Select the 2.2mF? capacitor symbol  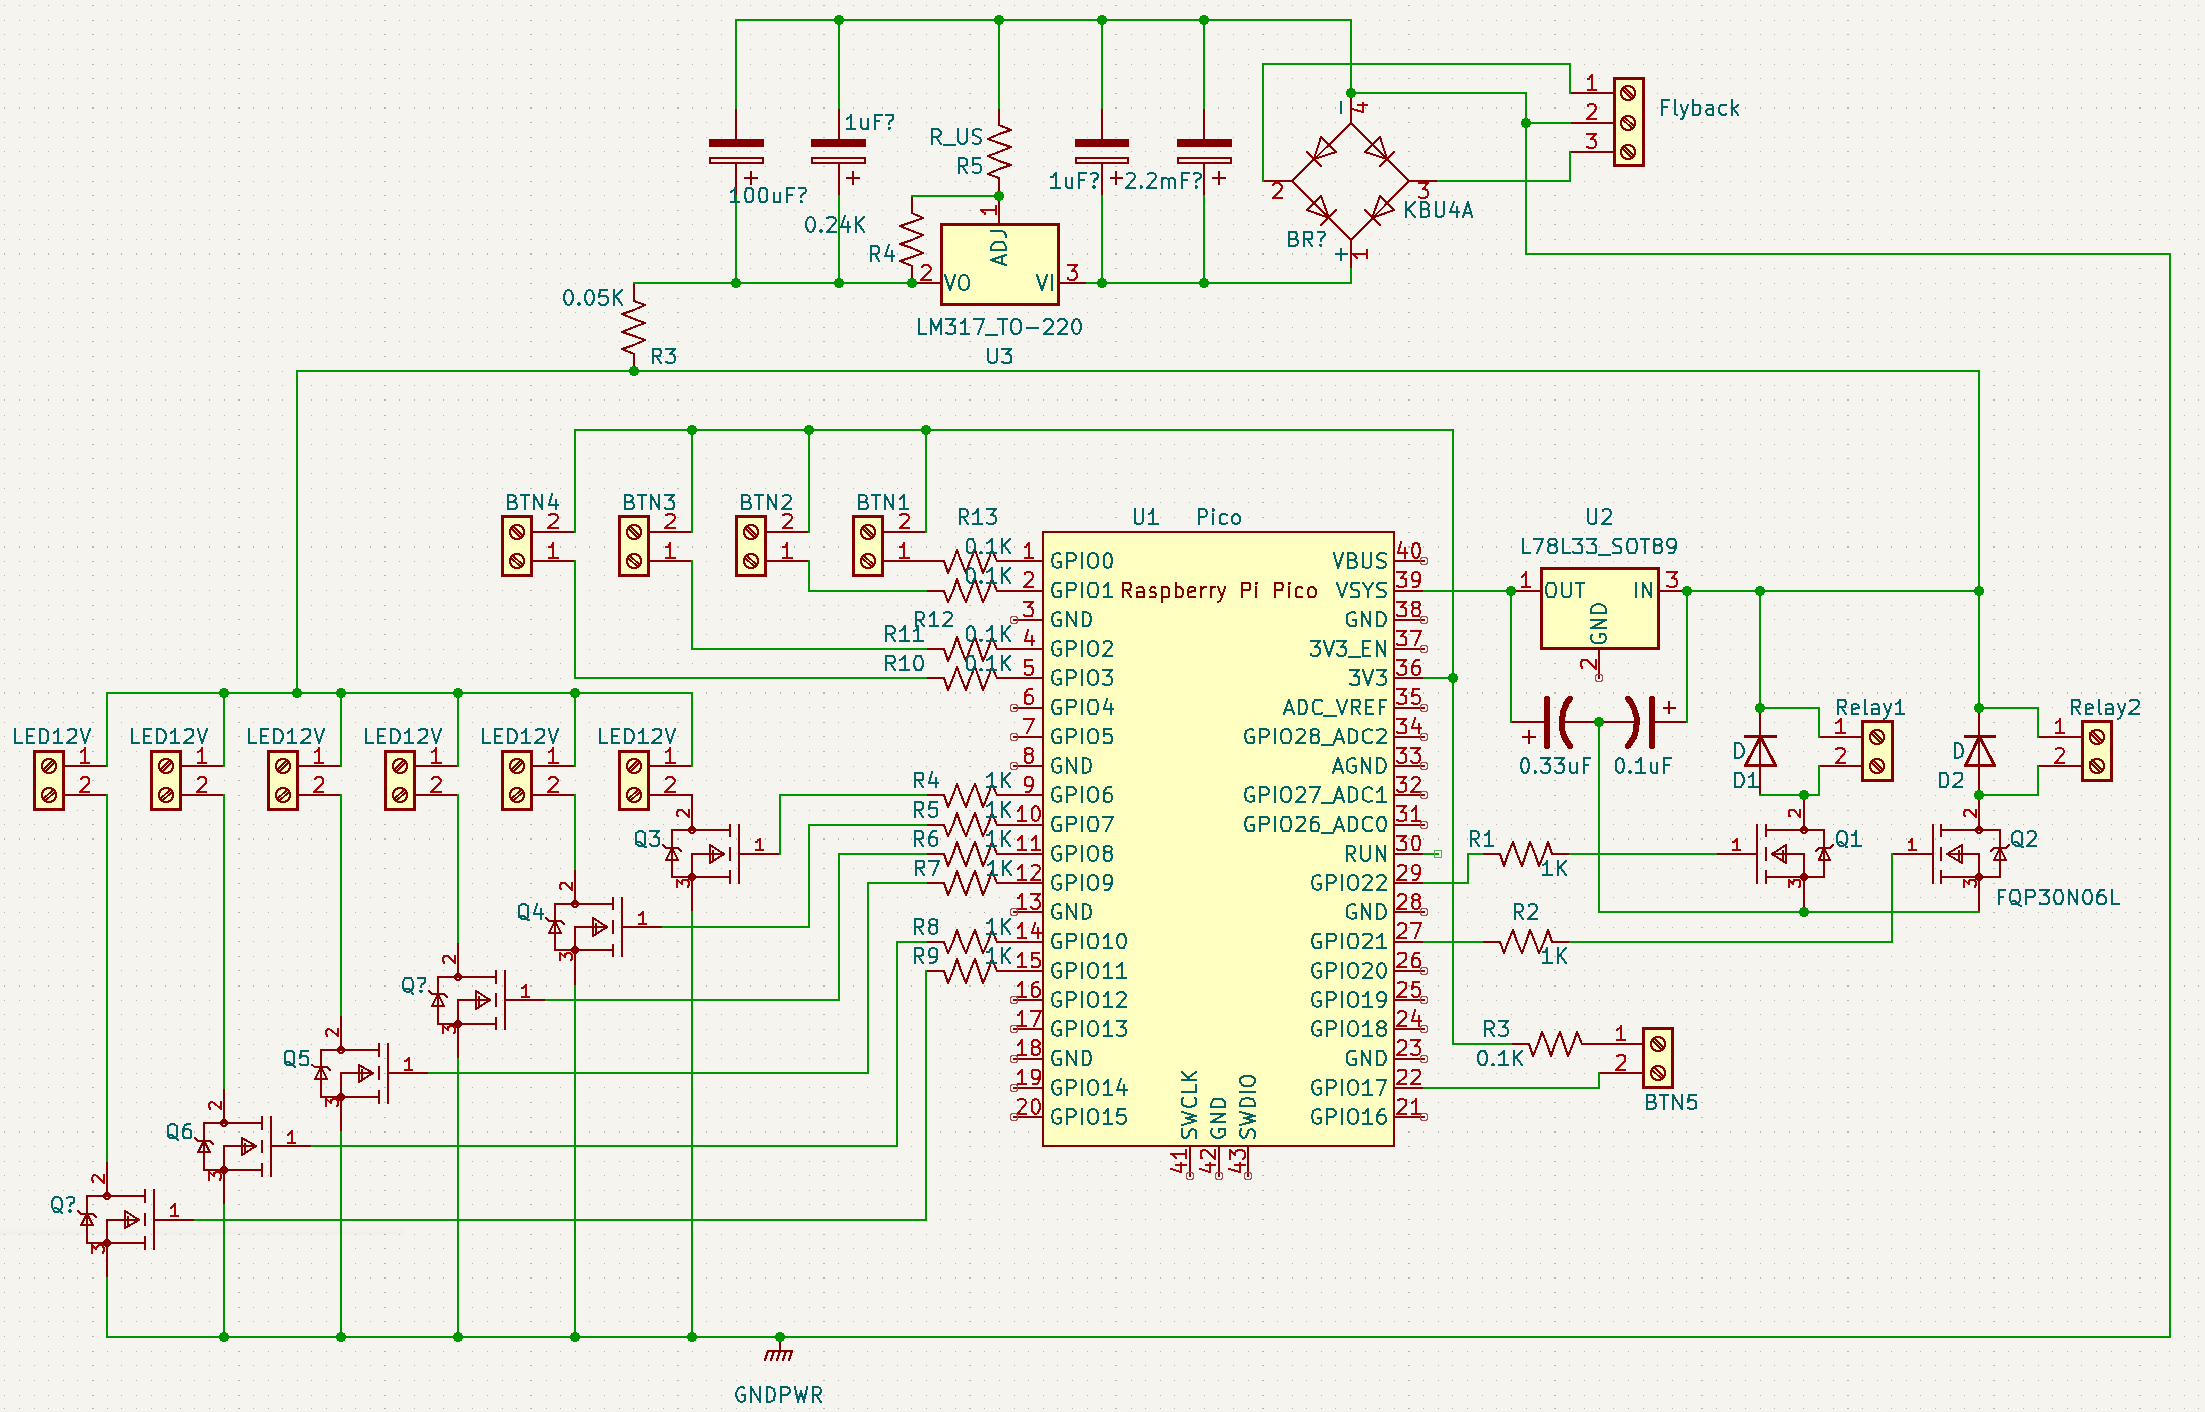coord(1204,152)
